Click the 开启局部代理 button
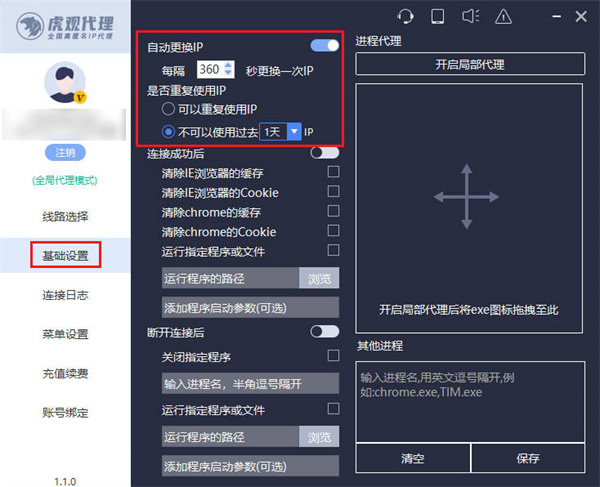Screen dimensions: 600x487 (469, 64)
